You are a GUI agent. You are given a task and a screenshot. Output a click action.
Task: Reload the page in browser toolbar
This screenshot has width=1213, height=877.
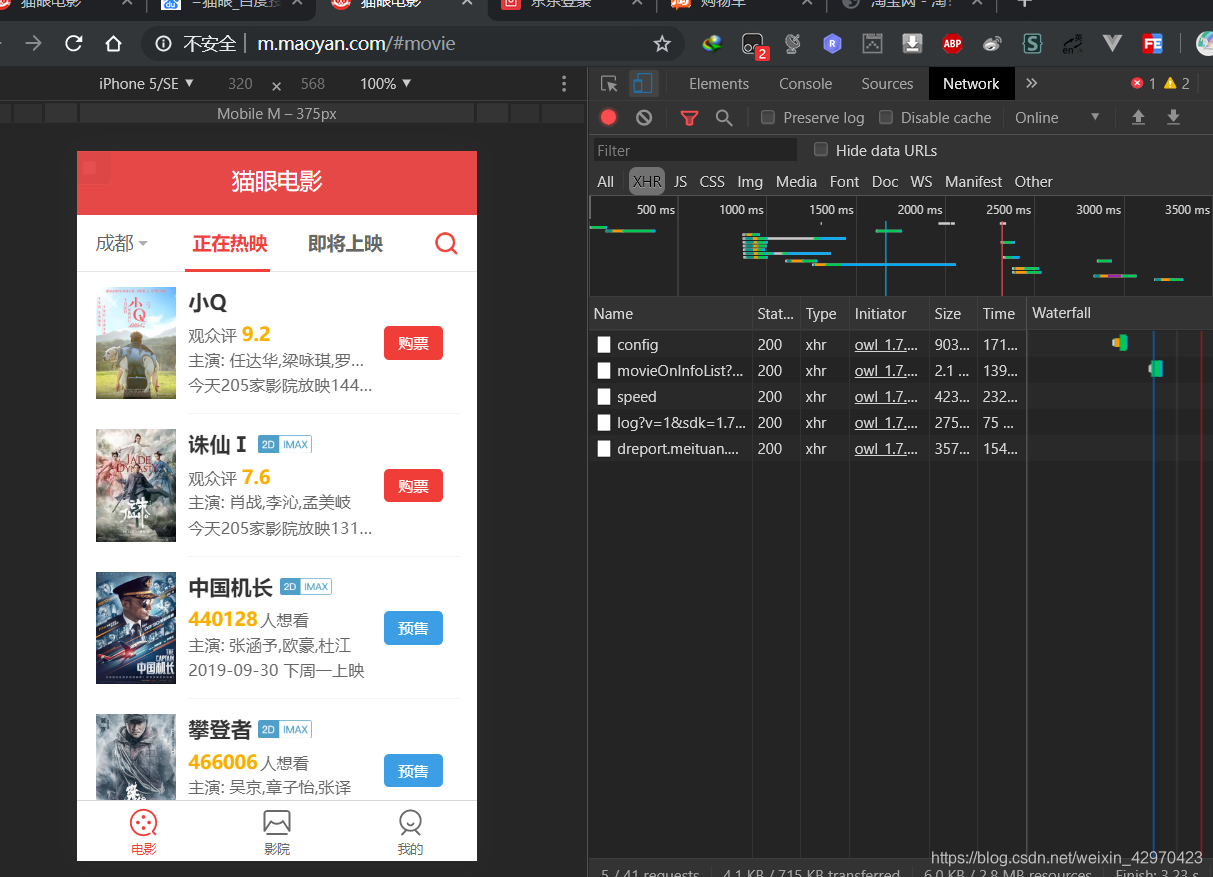coord(73,44)
